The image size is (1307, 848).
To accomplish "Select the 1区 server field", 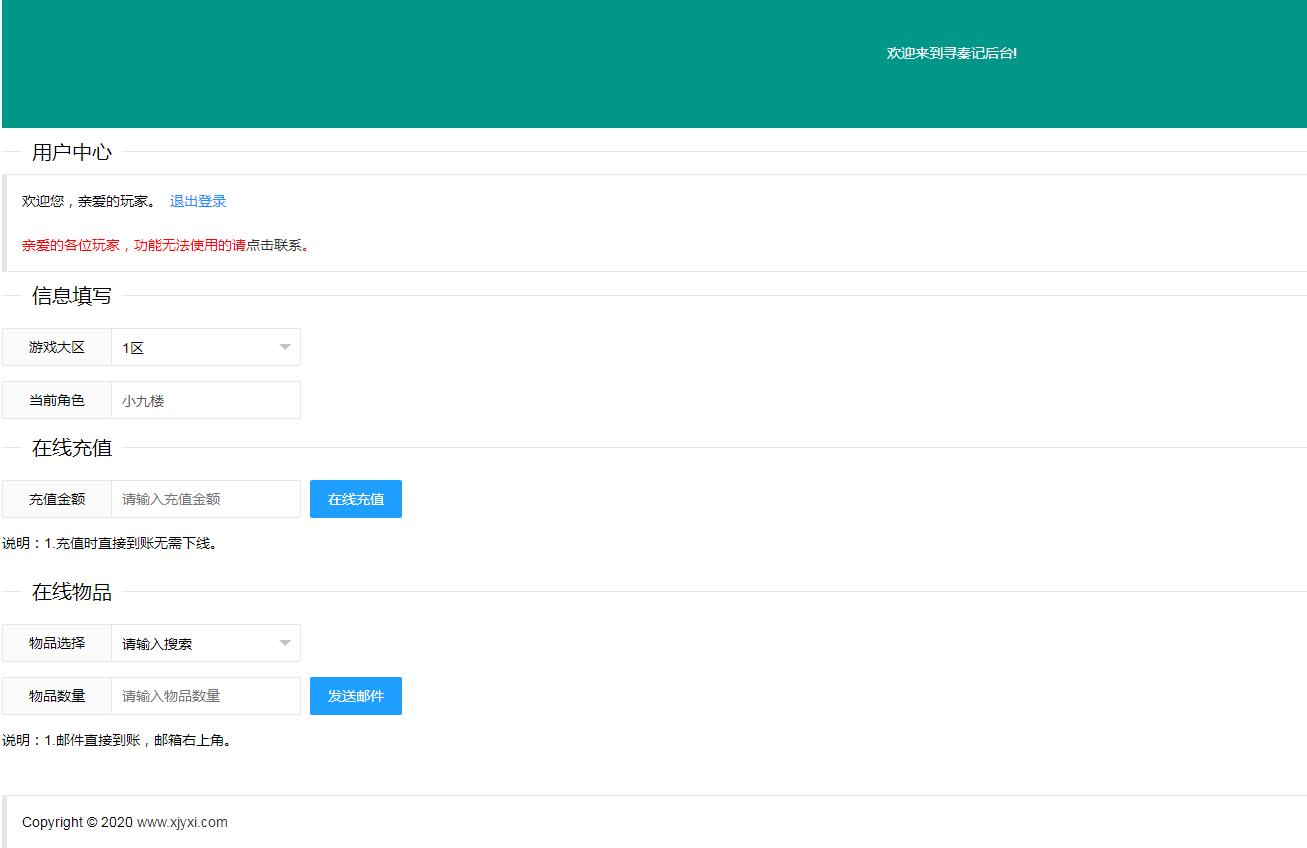I will (x=190, y=347).
